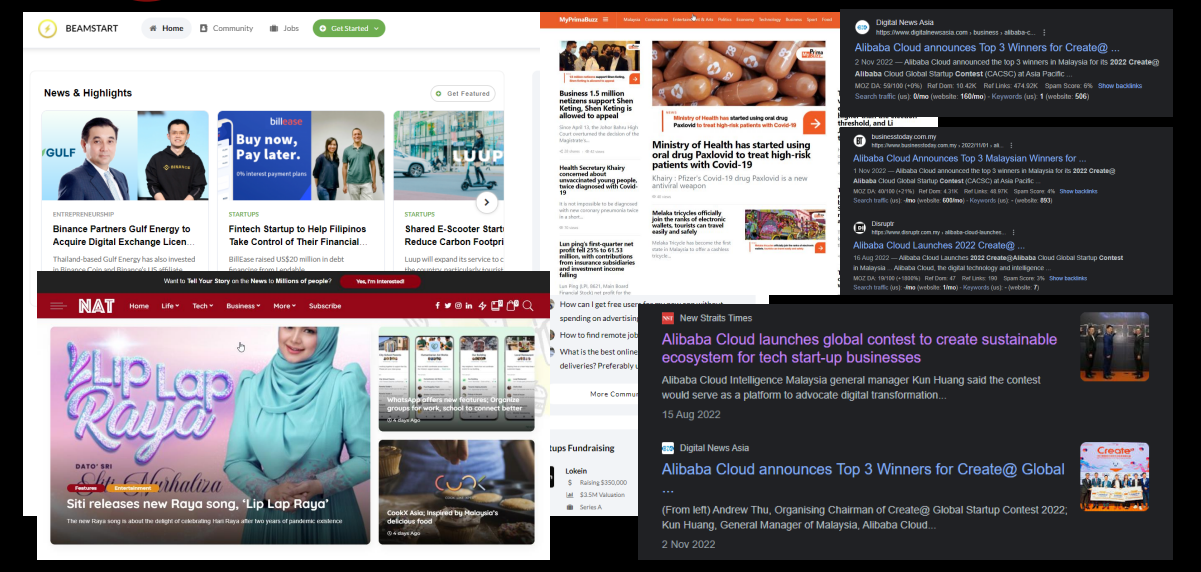
Task: Select the orange Entertainment tag
Action: click(x=132, y=488)
